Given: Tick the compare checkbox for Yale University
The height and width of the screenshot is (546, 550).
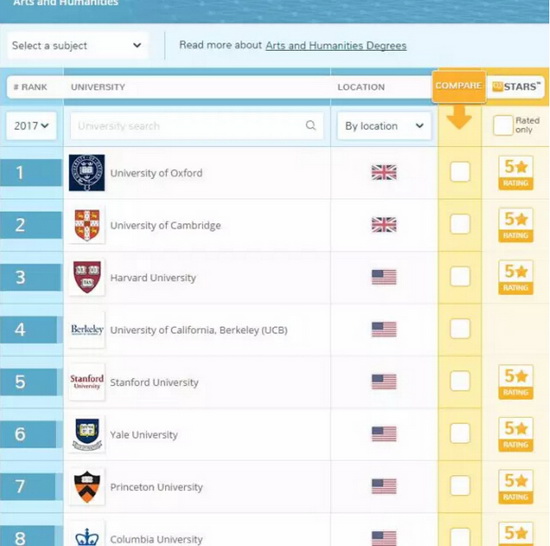Looking at the screenshot, I should point(460,433).
